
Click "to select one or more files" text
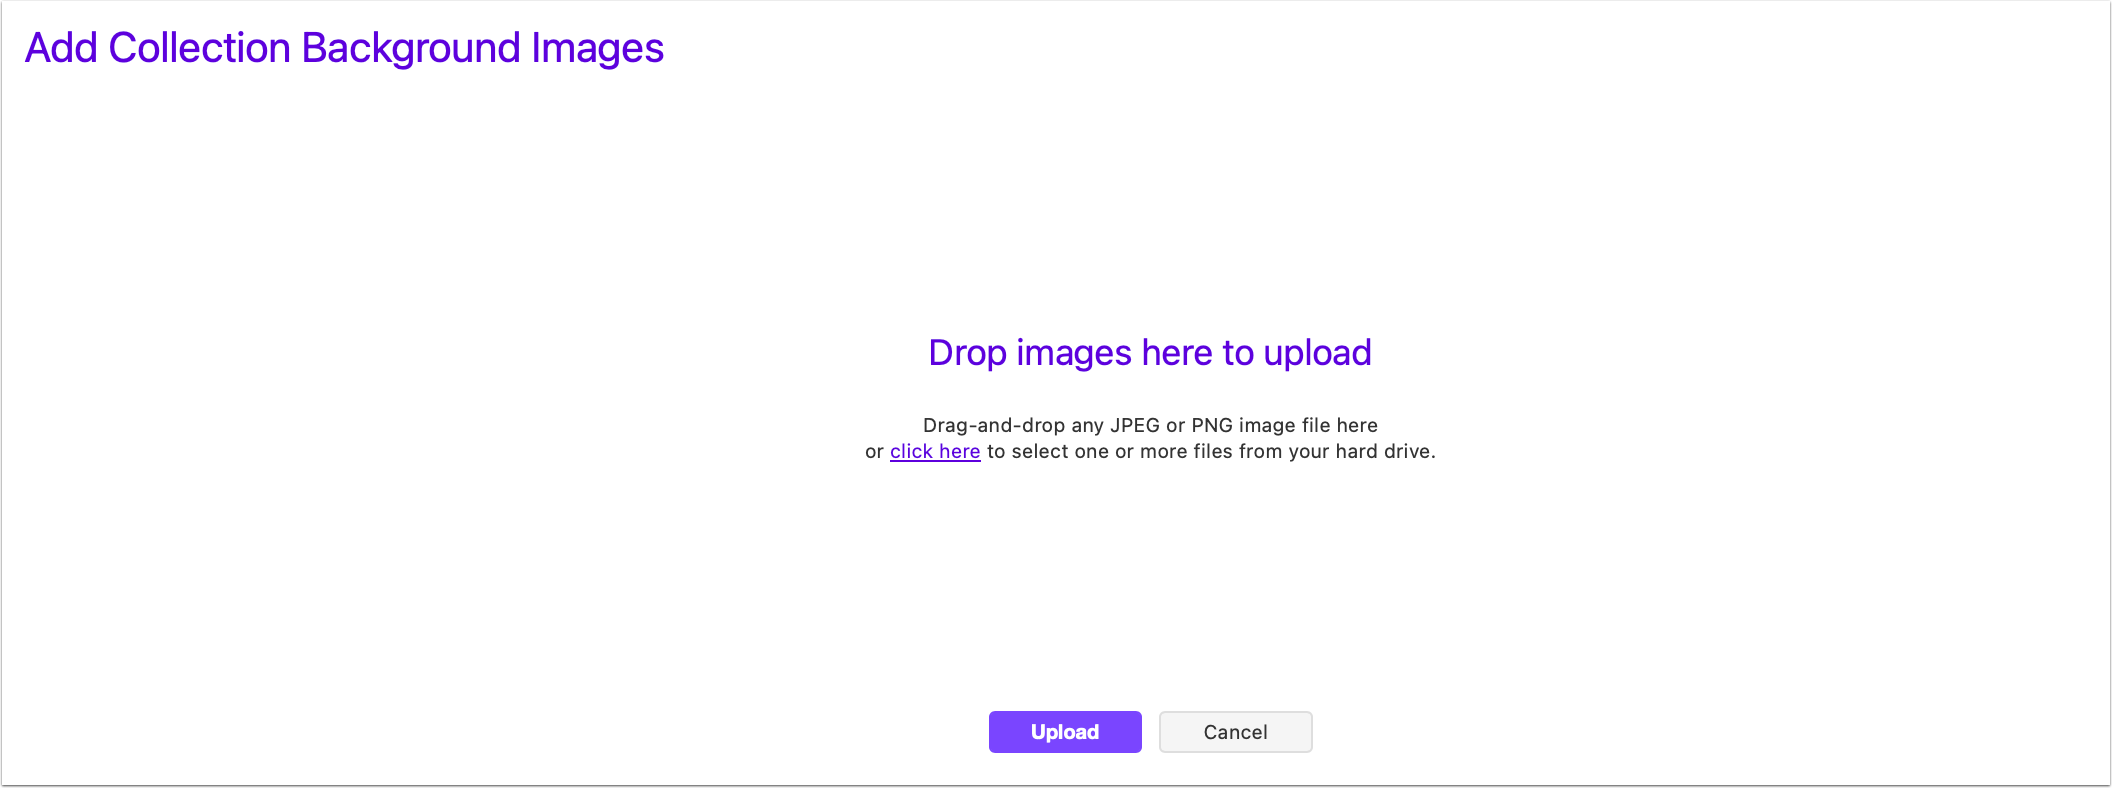point(1110,451)
